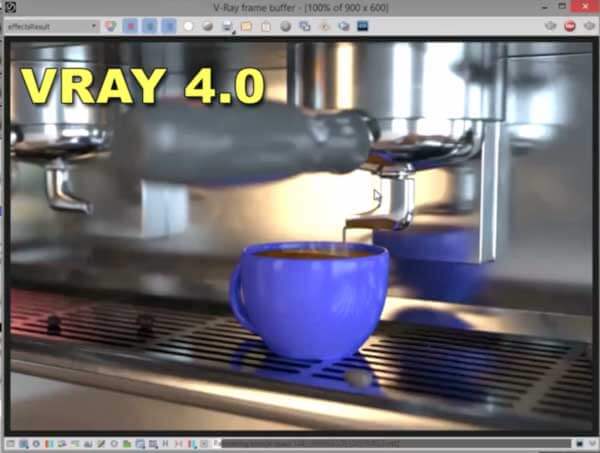Maximize the V-Ray frame buffer window

[562, 6]
